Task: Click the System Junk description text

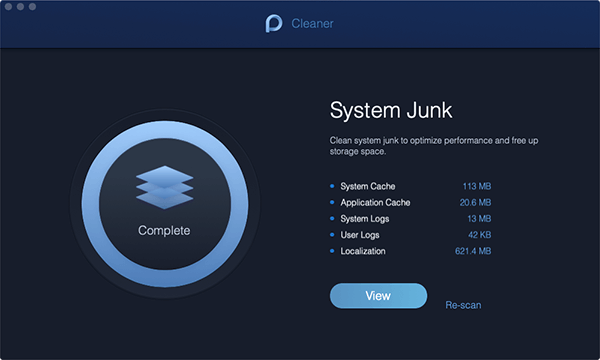Action: pyautogui.click(x=434, y=146)
